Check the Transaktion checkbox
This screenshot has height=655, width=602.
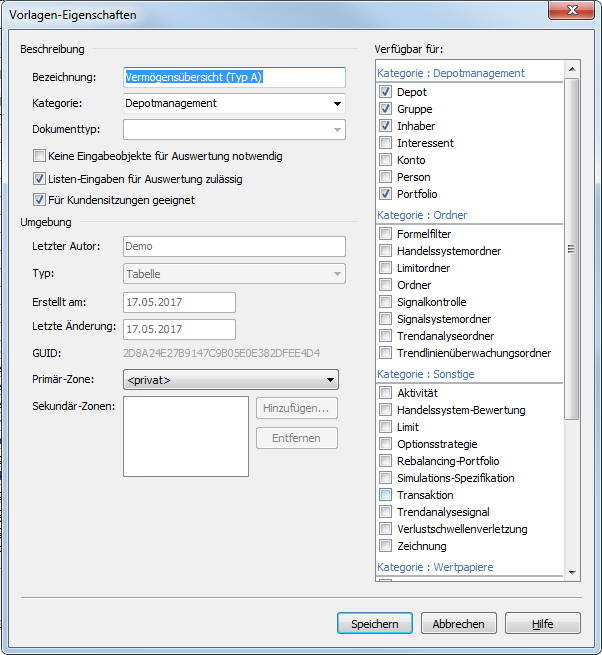386,495
